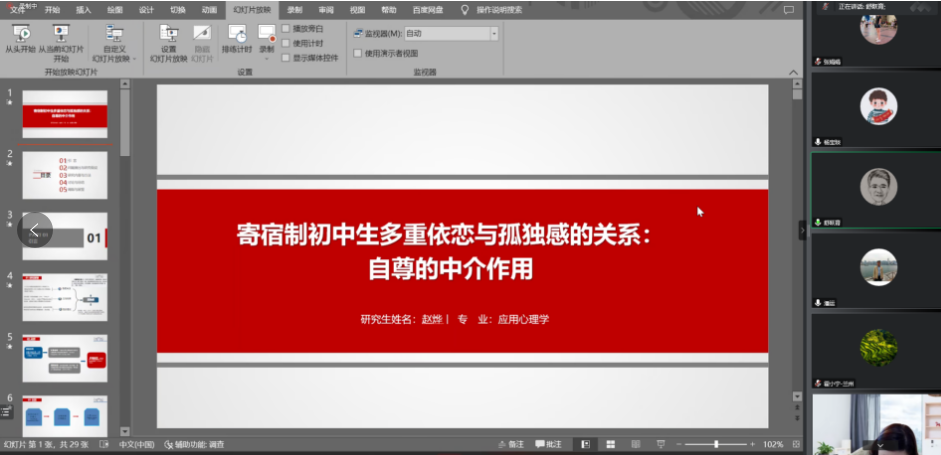Click 从头开始 to start slideshow from beginning
The width and height of the screenshot is (941, 455).
tap(20, 38)
